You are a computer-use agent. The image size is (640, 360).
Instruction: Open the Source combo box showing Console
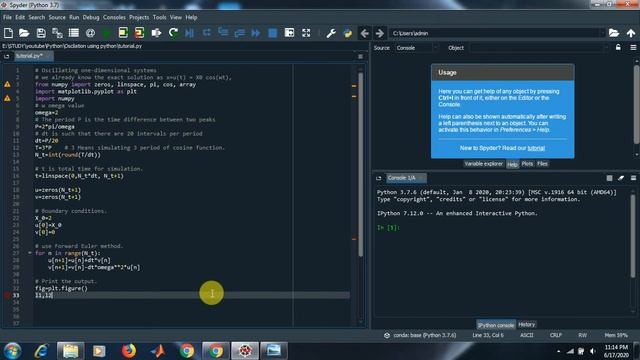(x=416, y=48)
